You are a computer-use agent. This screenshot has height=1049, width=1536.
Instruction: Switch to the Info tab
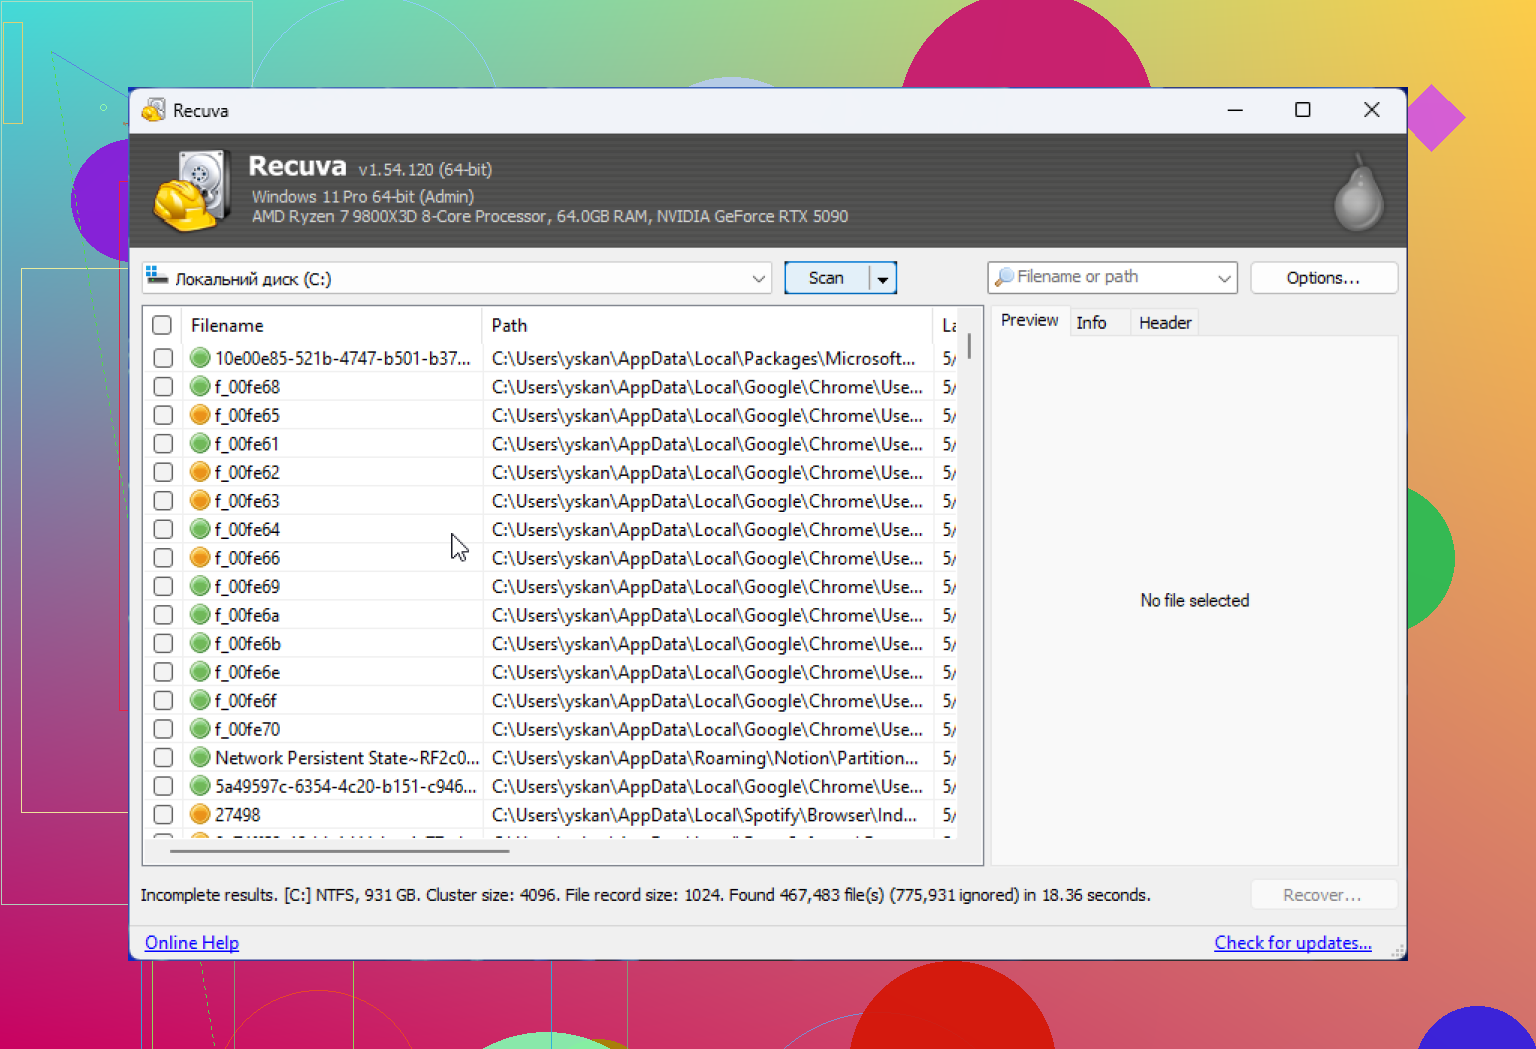[x=1091, y=322]
